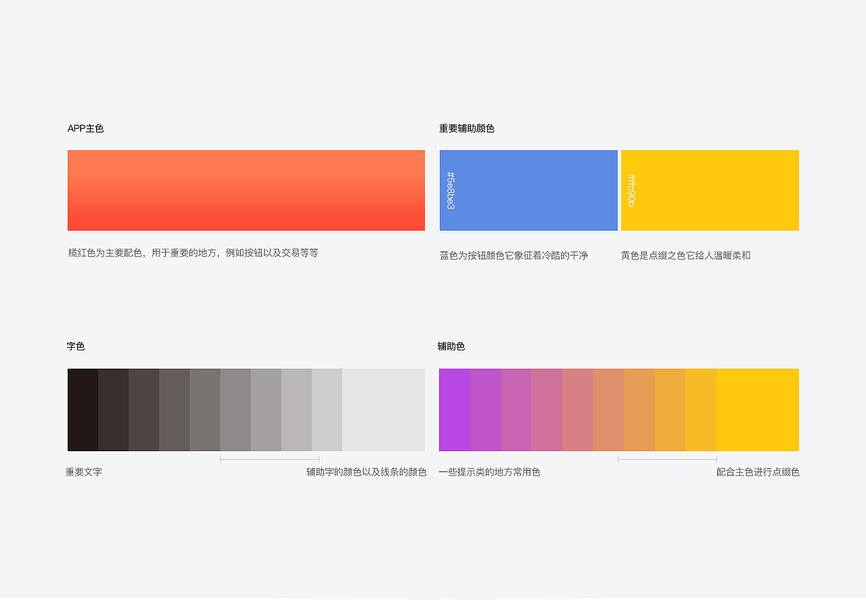Choose the leftmost purple swatch in 辅助色 row
Viewport: 866px width, 600px height.
coord(454,410)
